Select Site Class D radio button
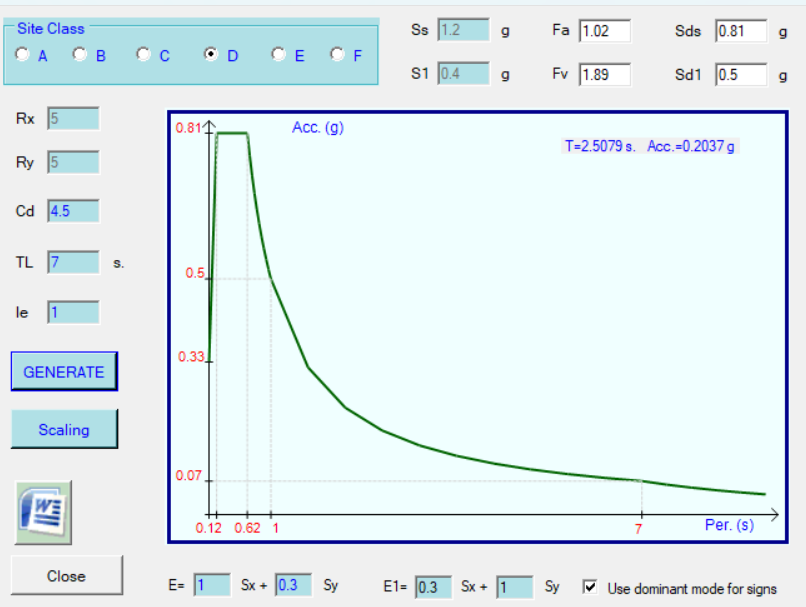The image size is (806, 607). [211, 54]
